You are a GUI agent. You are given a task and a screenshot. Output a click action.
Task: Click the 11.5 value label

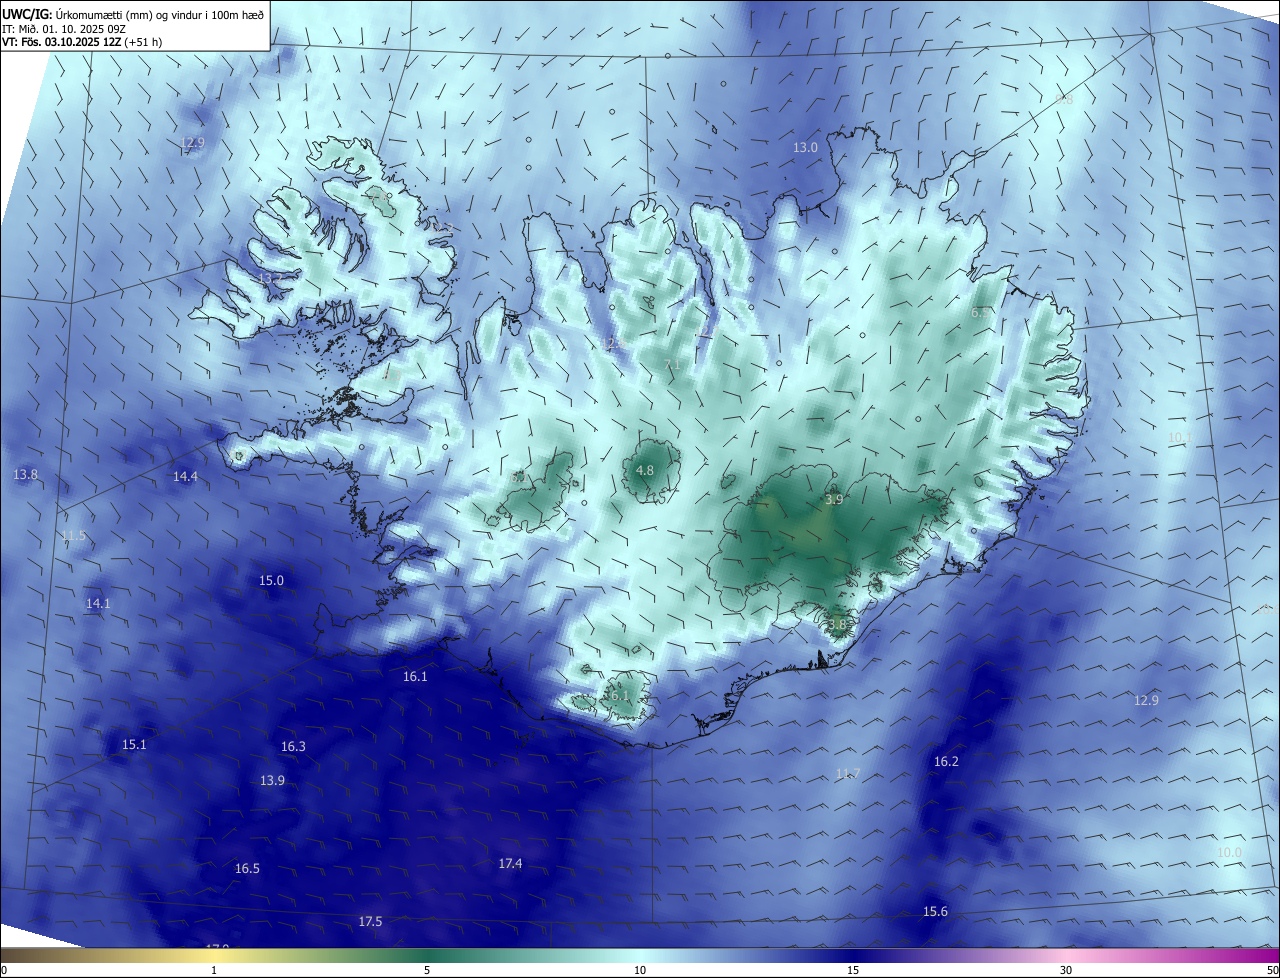pos(73,536)
